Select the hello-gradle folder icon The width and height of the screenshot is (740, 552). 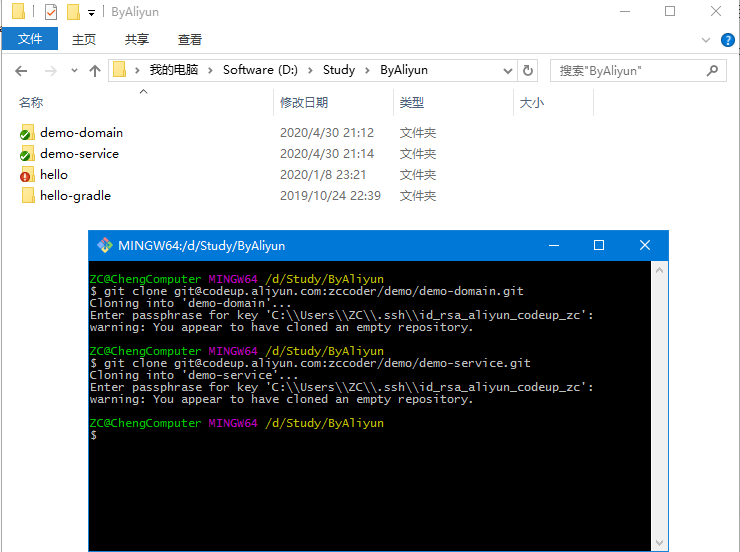click(x=28, y=195)
